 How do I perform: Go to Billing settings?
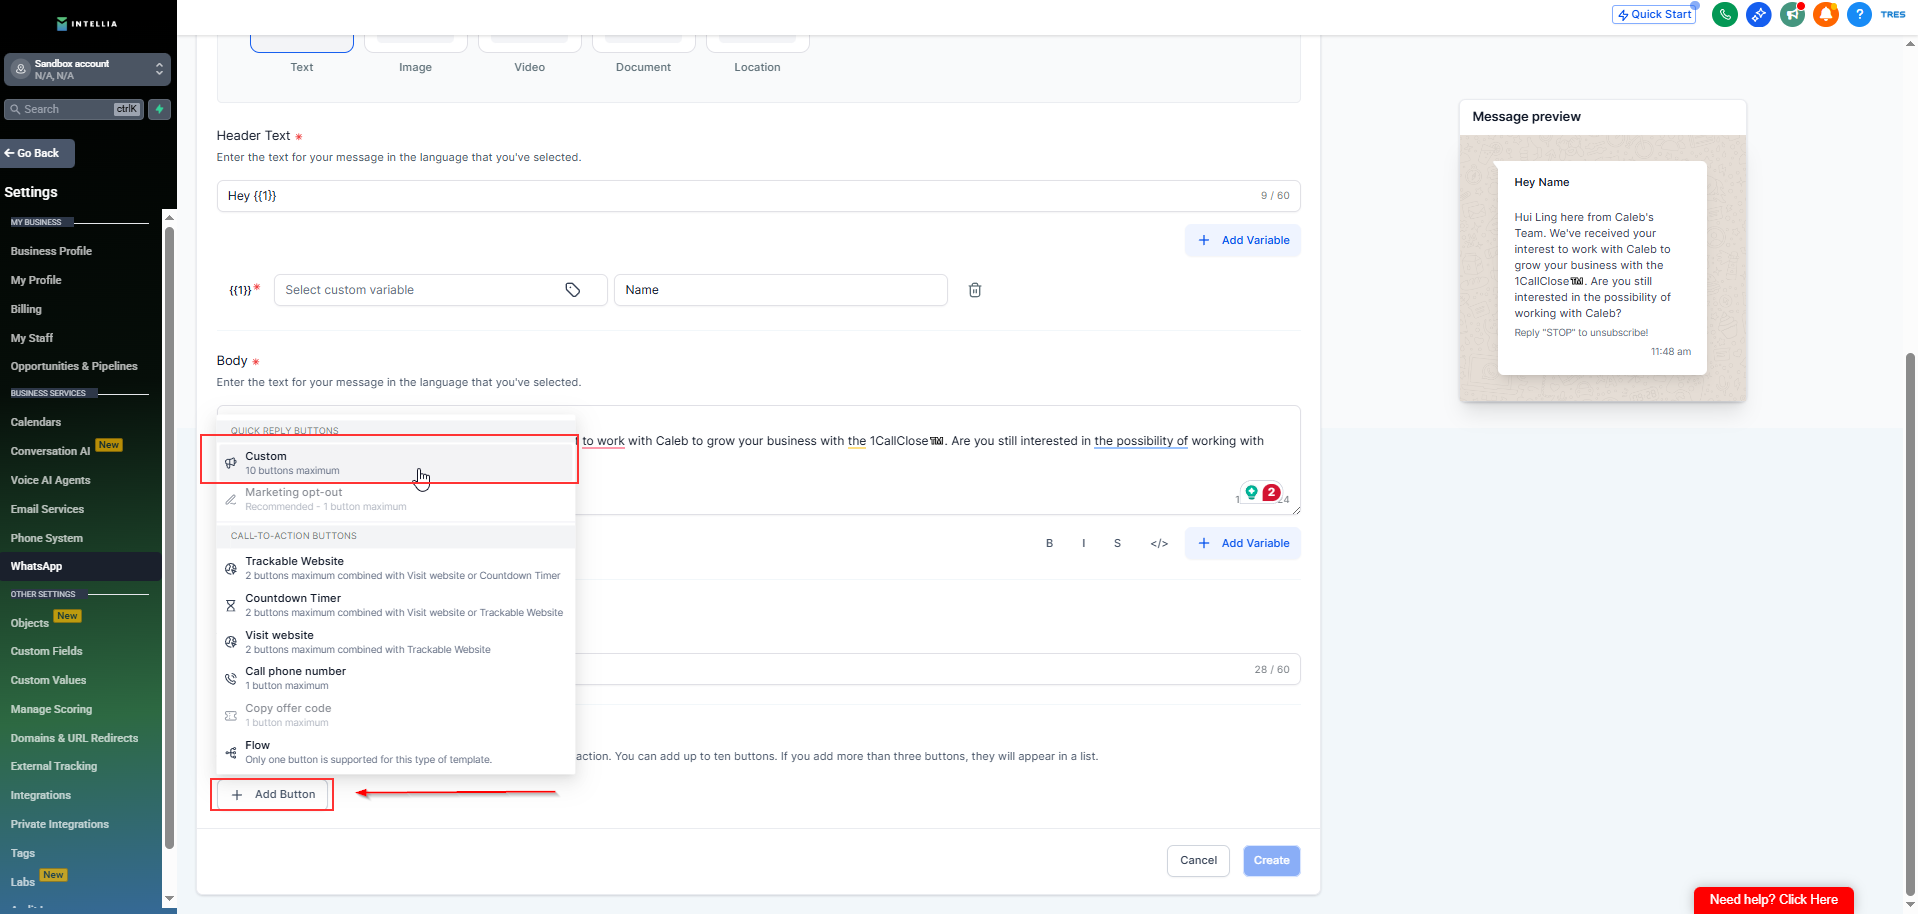tap(26, 309)
